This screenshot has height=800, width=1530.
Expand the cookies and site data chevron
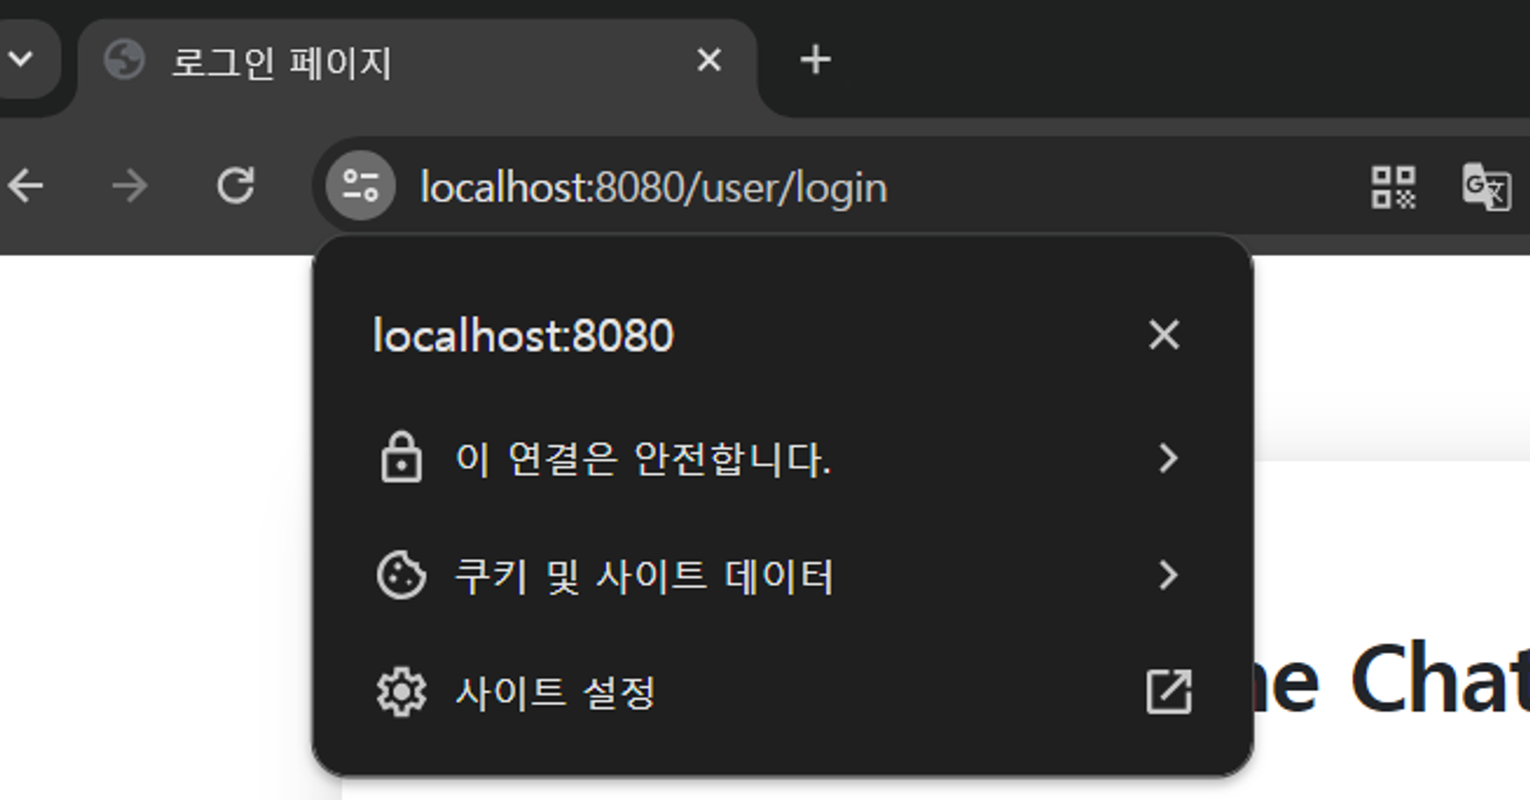coord(1167,575)
